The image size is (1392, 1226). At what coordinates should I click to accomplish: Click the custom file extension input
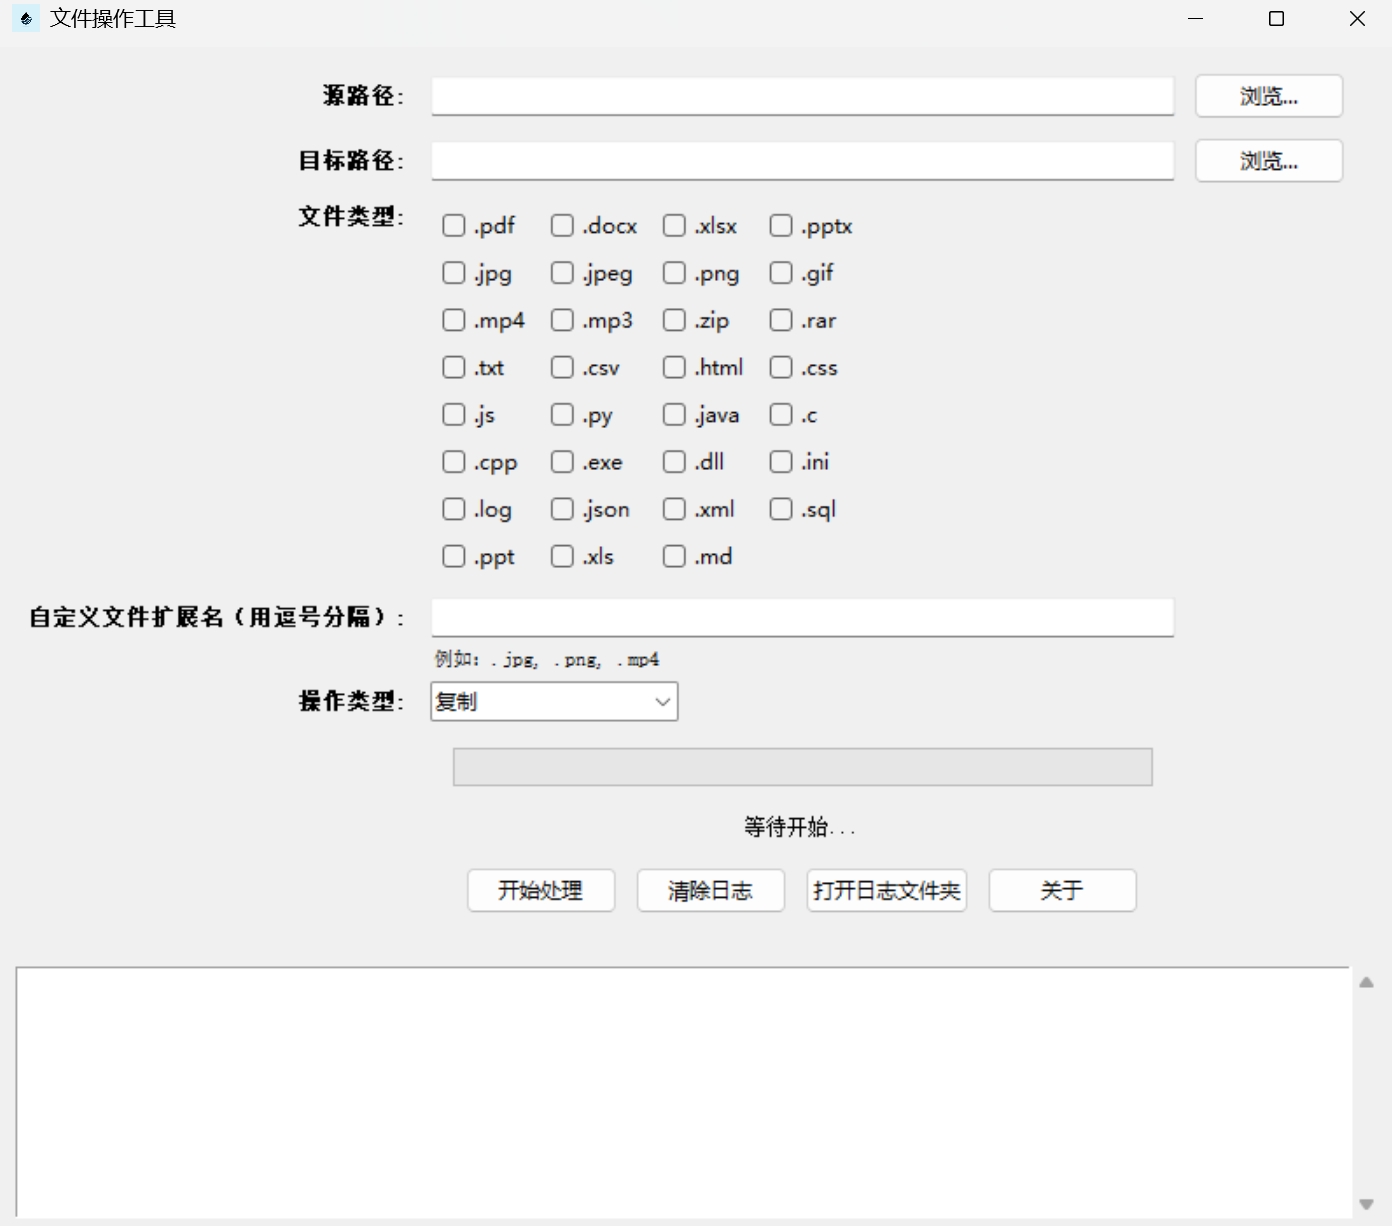(x=802, y=617)
